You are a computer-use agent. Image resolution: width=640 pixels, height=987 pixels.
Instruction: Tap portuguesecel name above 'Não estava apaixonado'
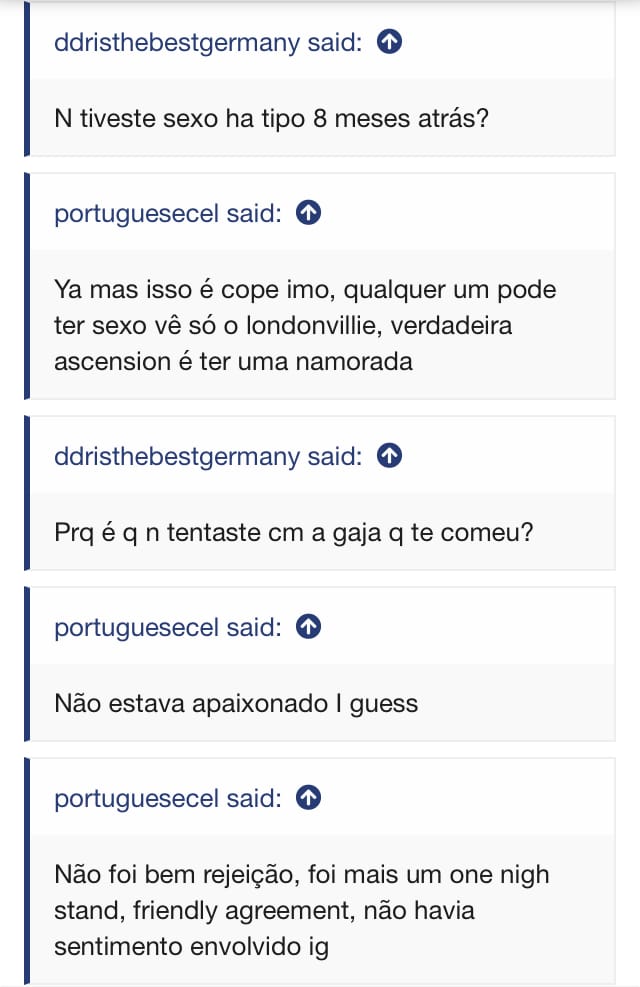click(137, 627)
